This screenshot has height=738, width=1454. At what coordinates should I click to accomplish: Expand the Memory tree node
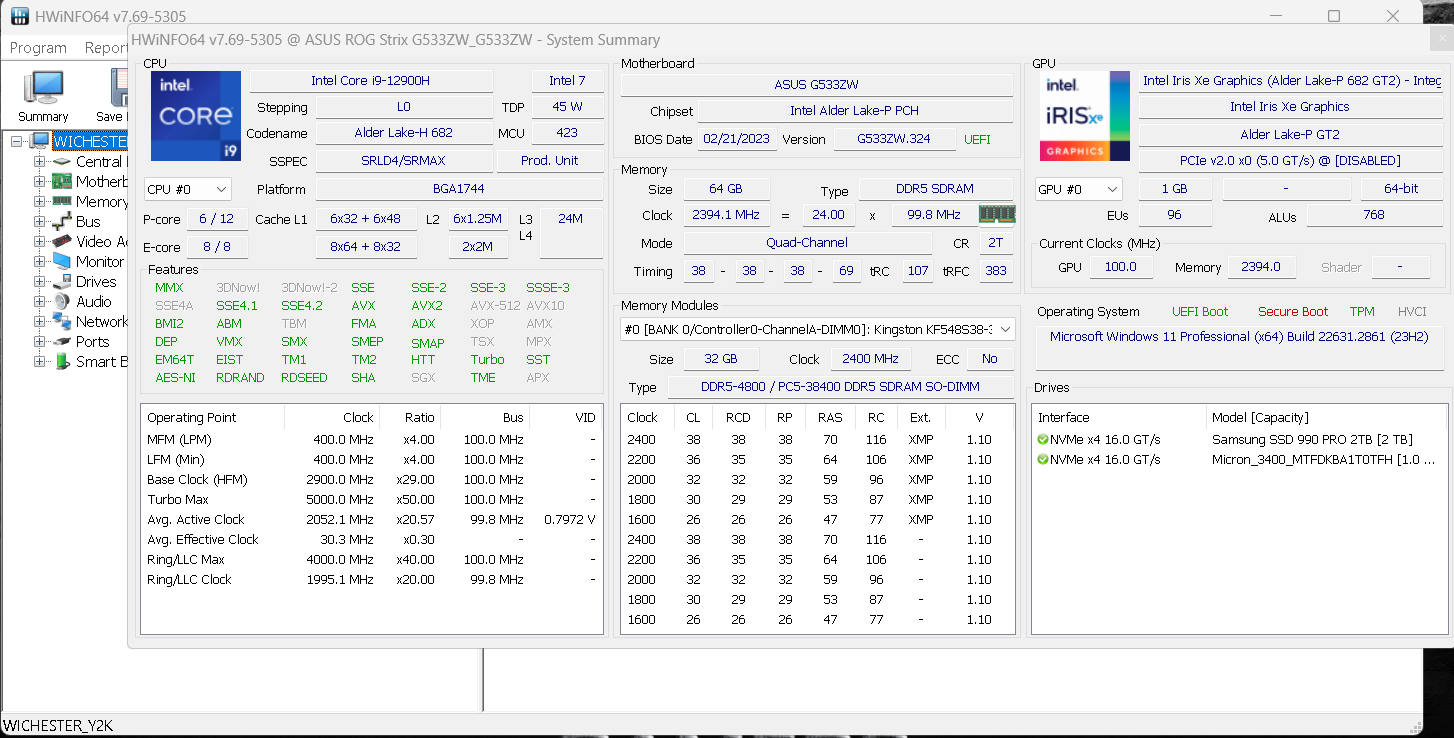pos(39,202)
